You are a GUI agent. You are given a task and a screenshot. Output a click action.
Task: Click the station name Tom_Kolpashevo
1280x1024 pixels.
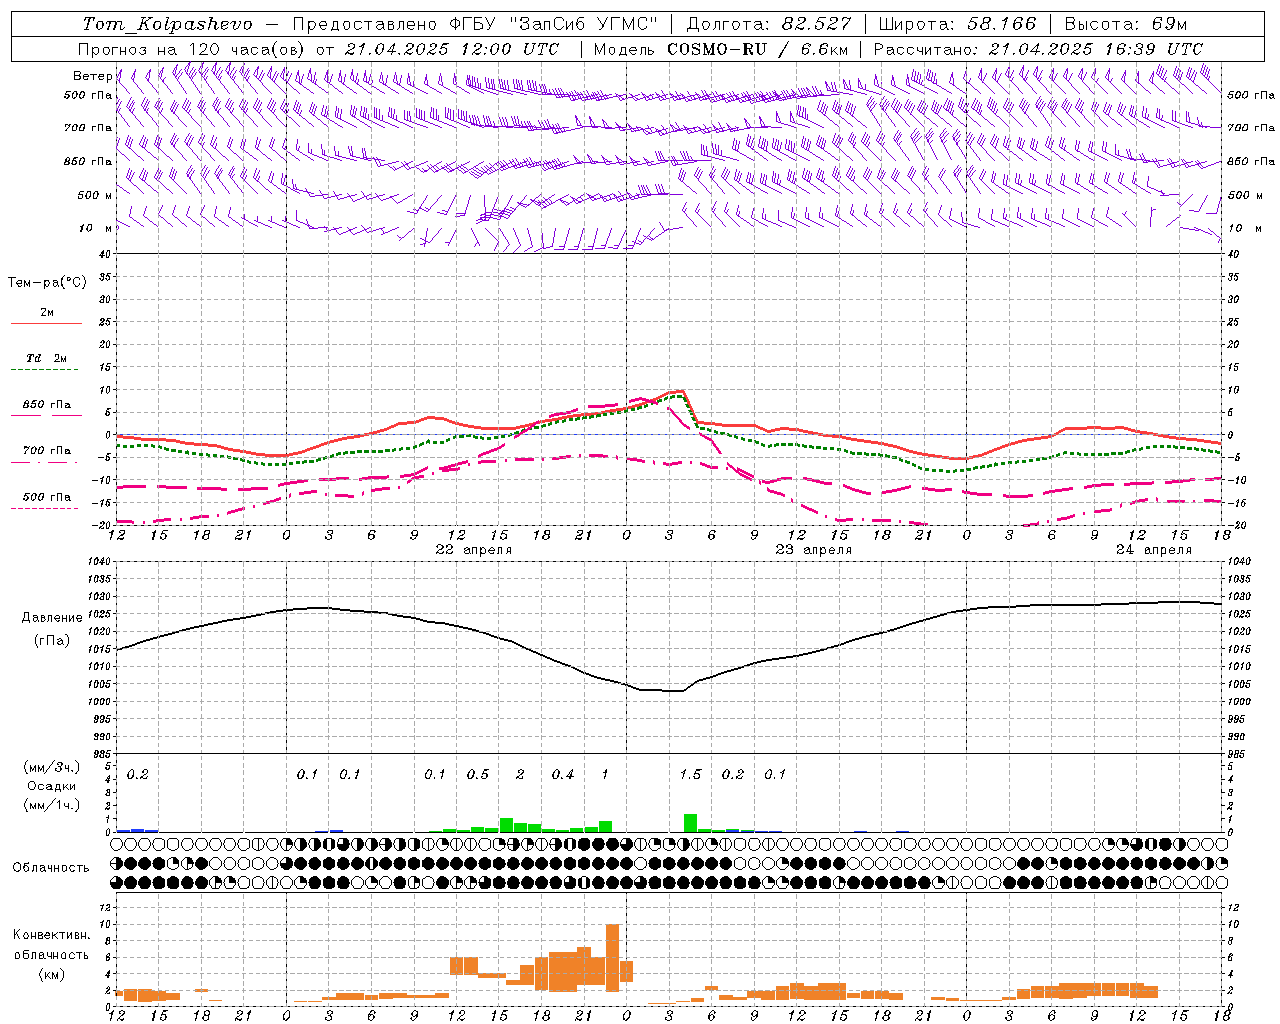167,23
